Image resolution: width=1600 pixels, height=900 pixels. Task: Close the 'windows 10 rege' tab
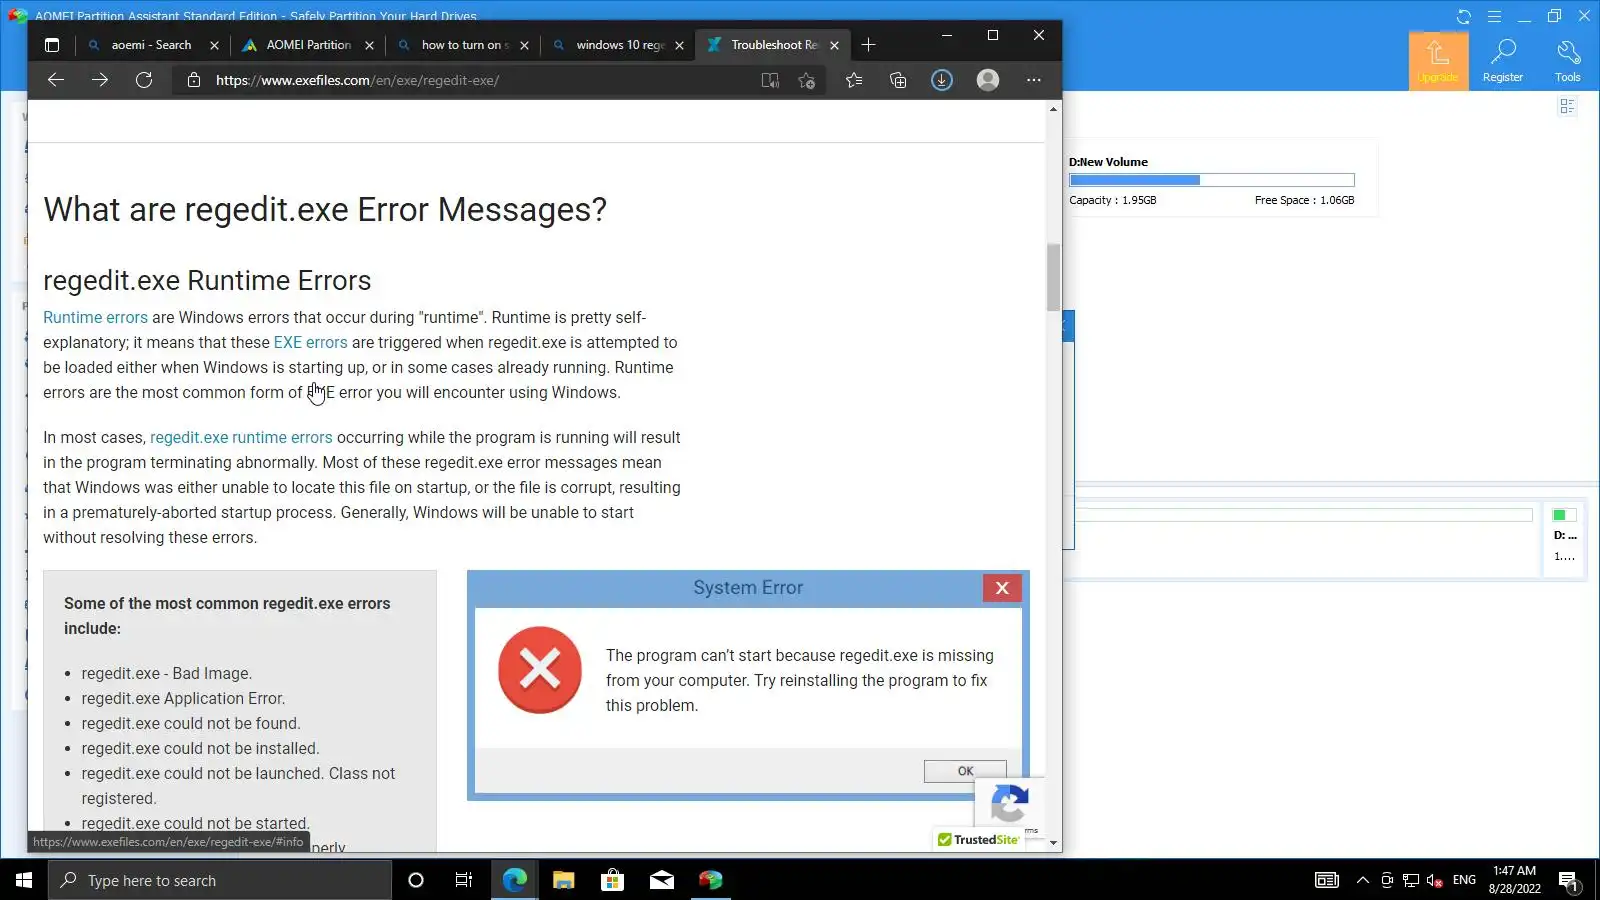tap(679, 45)
